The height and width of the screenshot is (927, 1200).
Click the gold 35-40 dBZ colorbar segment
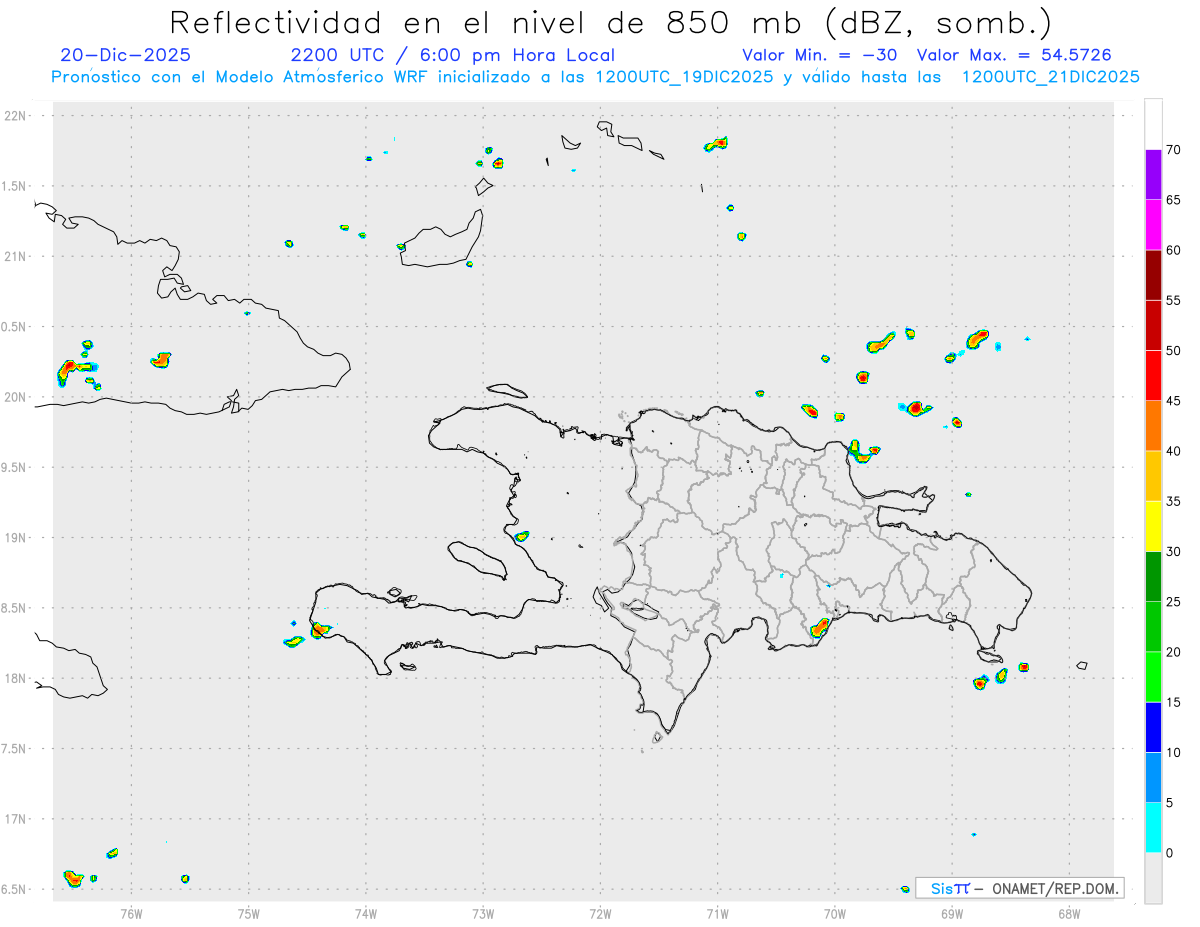[x=1153, y=476]
